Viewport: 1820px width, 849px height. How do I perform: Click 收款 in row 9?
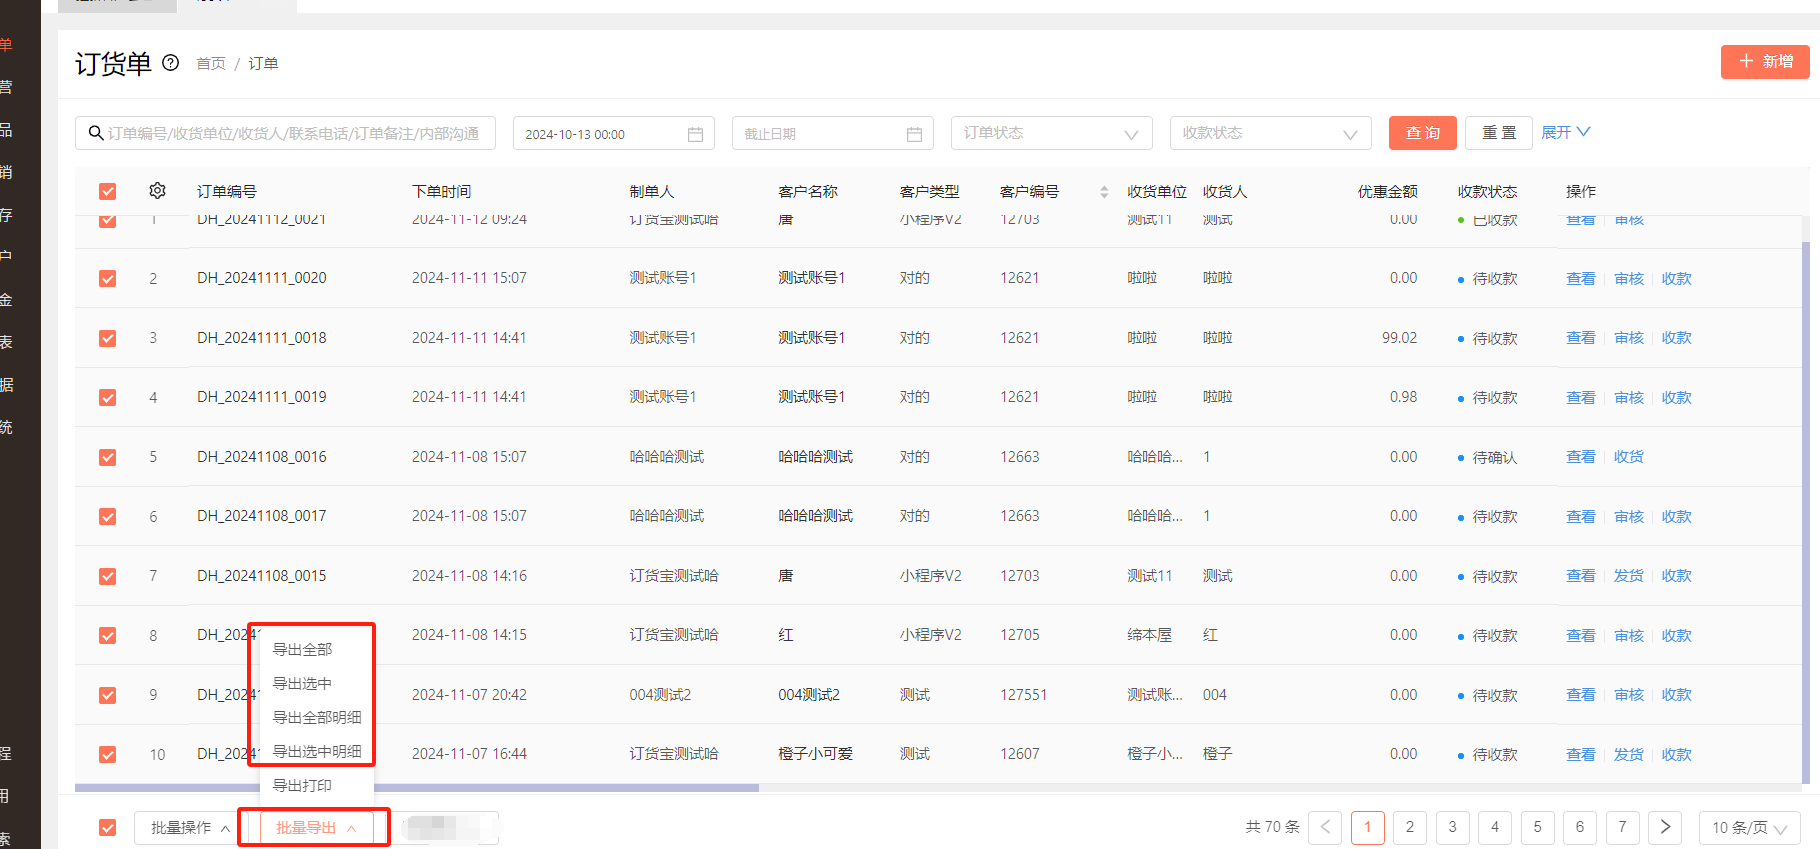1676,695
